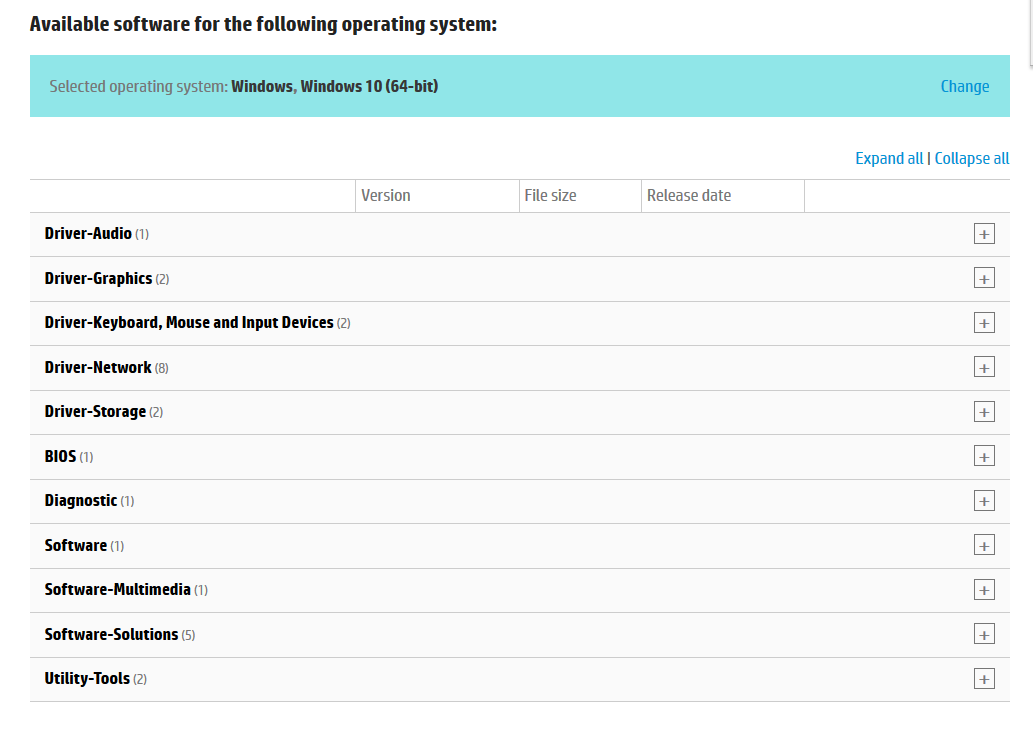This screenshot has height=756, width=1033.
Task: Click the Expand all link
Action: [x=889, y=158]
